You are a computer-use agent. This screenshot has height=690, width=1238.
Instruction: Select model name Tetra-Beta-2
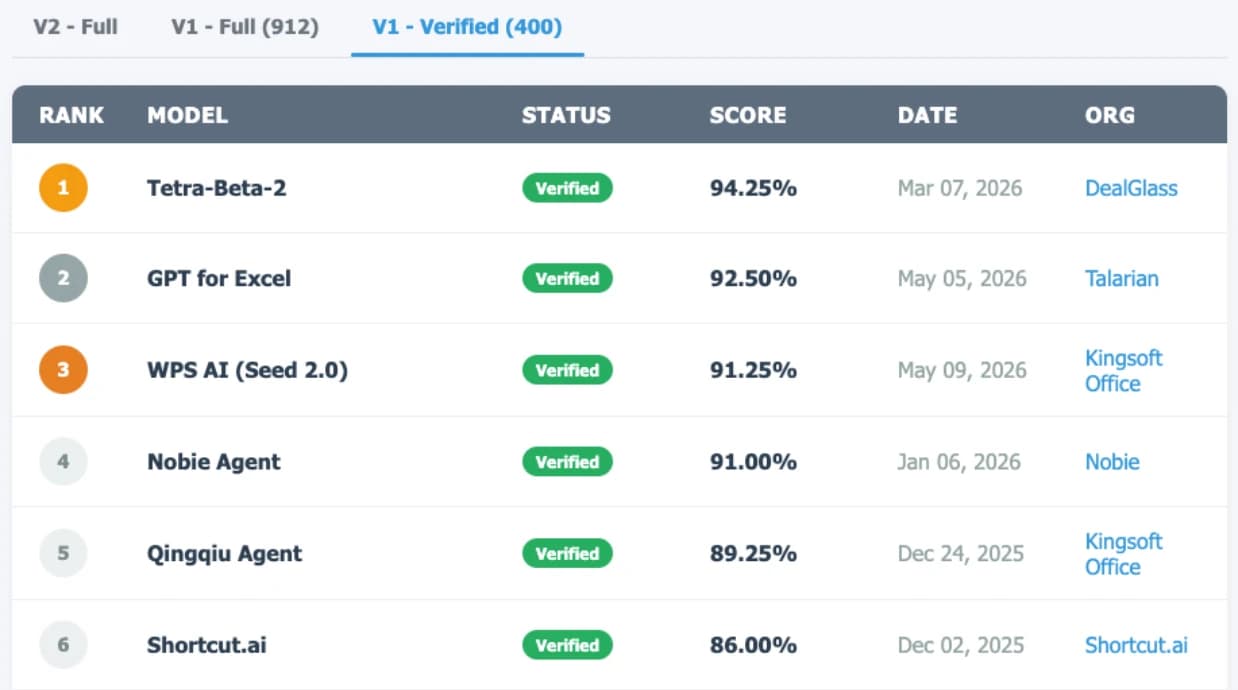coord(217,188)
